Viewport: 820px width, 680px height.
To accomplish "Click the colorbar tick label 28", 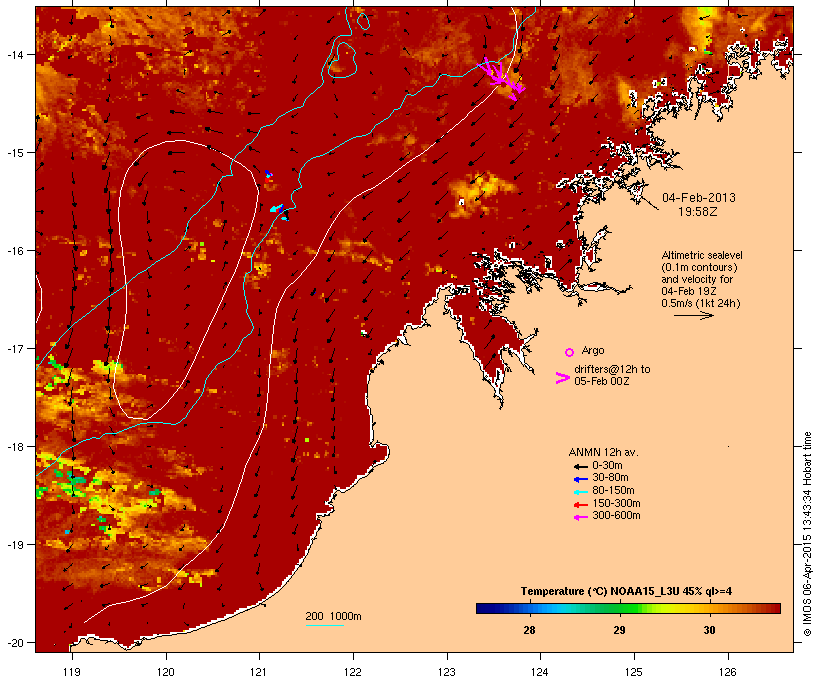I will click(x=529, y=630).
